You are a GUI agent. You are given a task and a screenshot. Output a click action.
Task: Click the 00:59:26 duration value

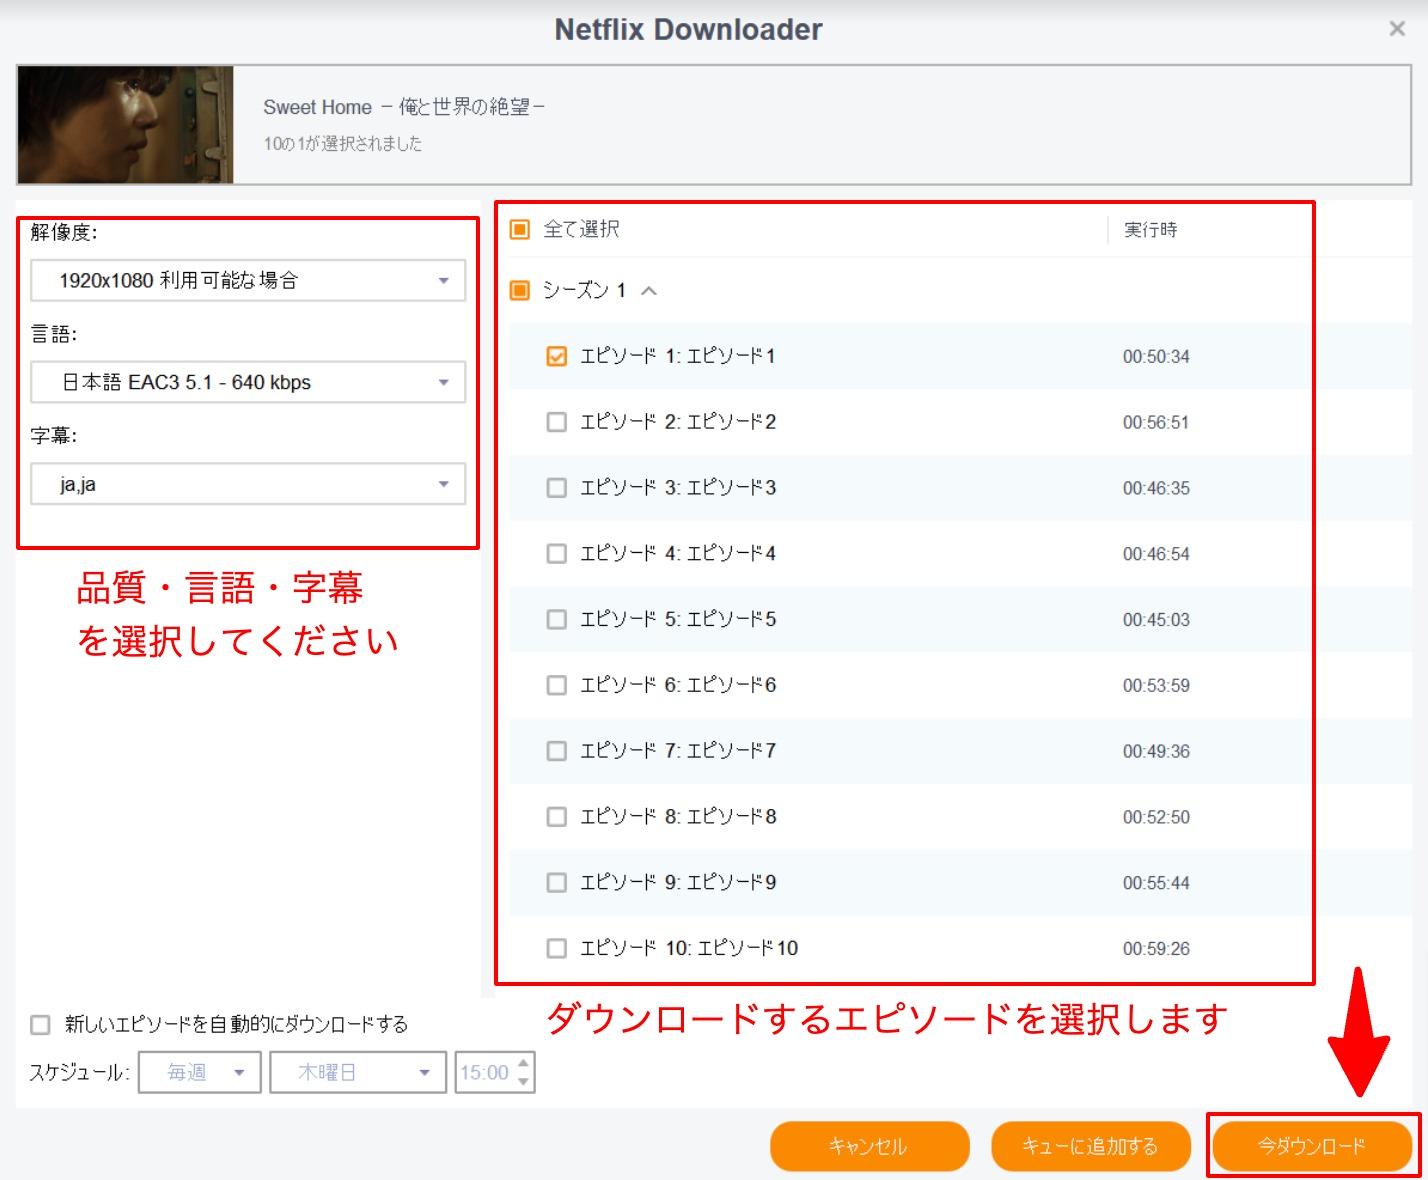point(1156,949)
